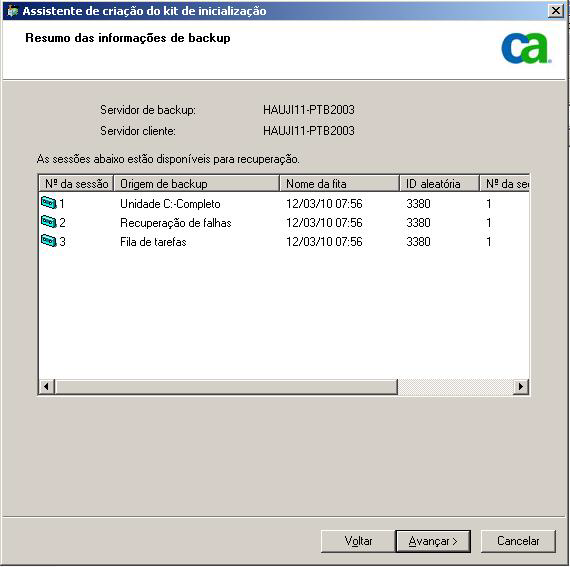Click the wizard icon in title bar
Screen dimensions: 570x567
coord(13,11)
